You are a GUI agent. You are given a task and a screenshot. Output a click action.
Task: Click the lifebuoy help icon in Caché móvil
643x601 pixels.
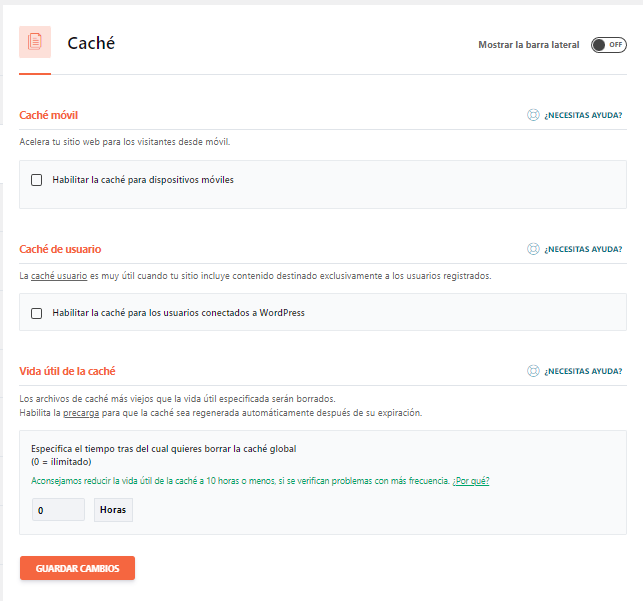pos(533,115)
